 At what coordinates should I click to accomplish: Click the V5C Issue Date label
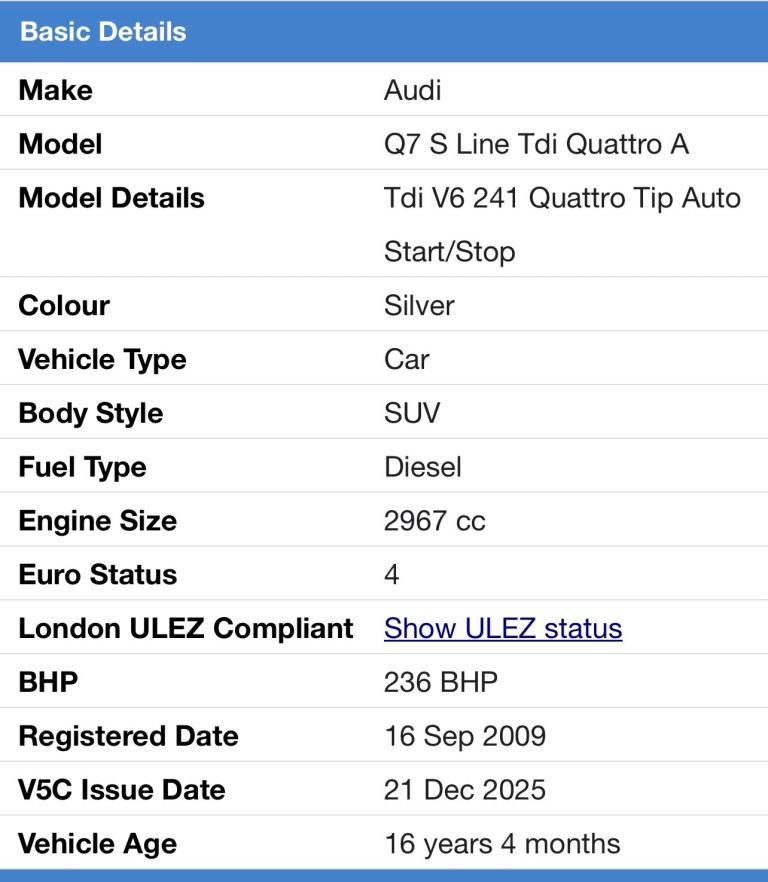(121, 790)
